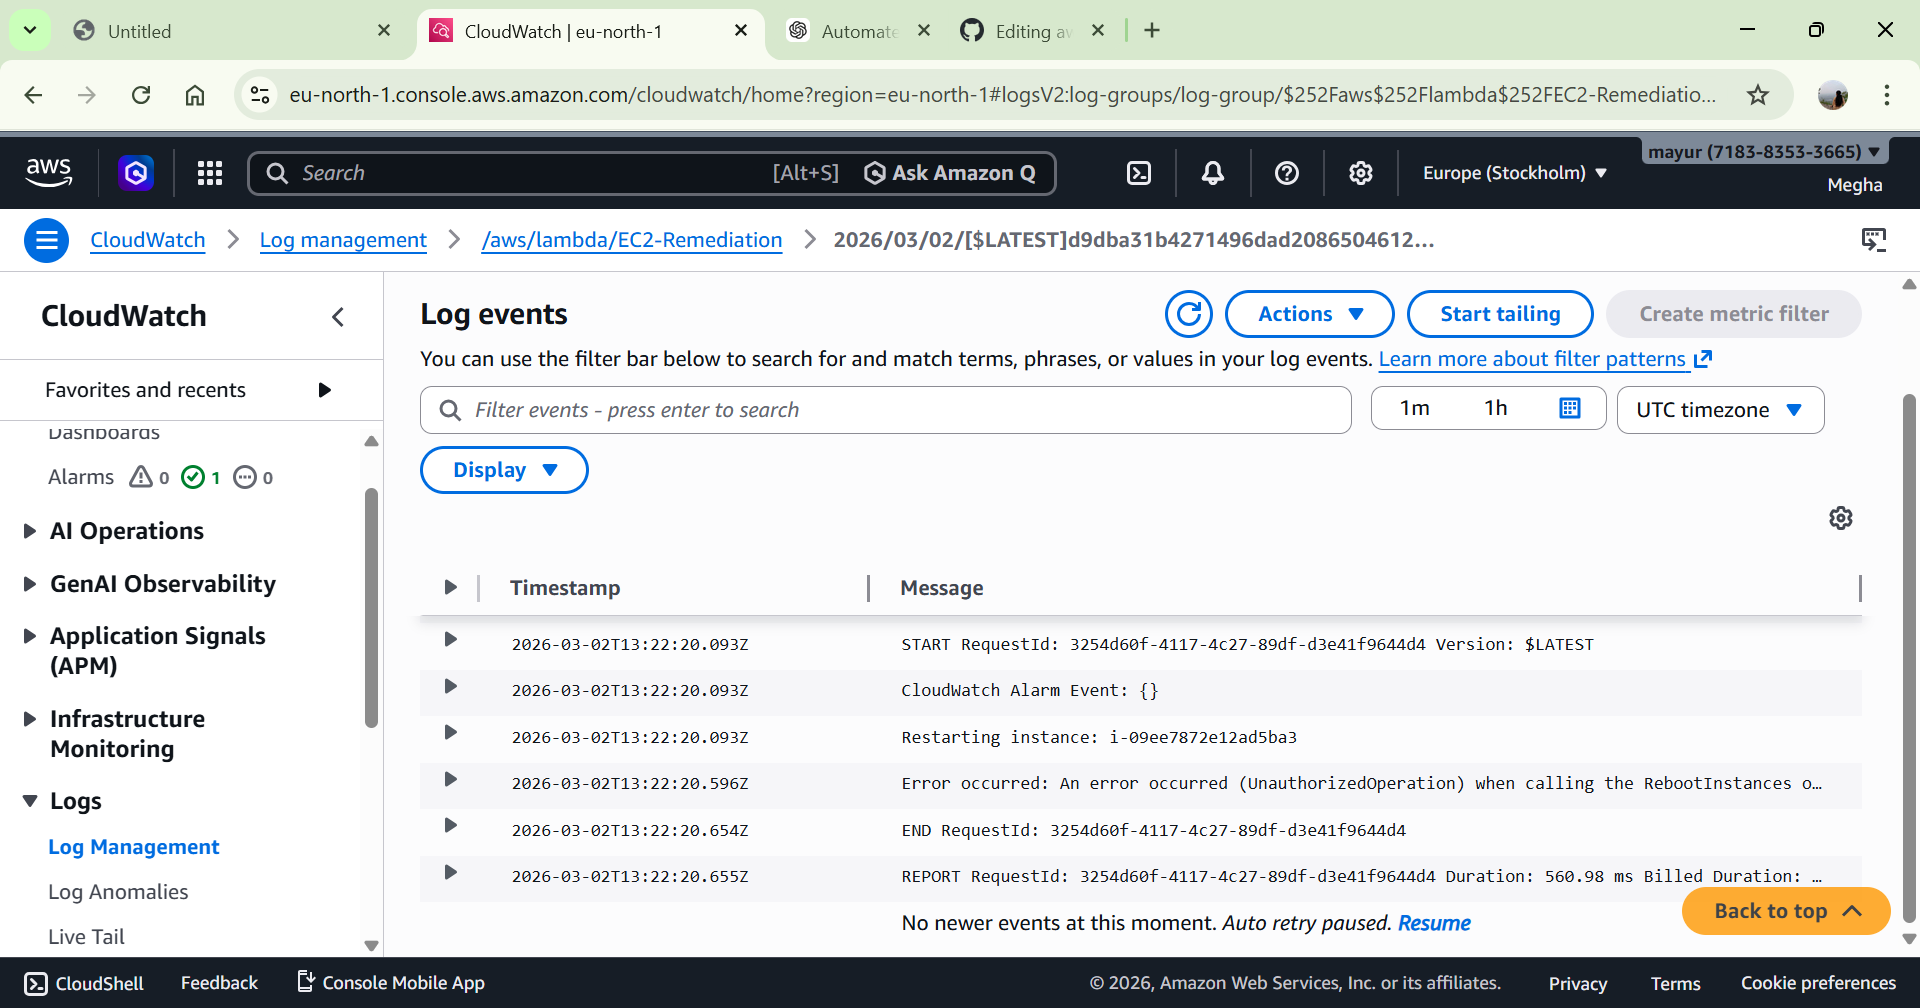Toggle the CloudWatch navigation hamburger menu
The image size is (1920, 1008).
tap(46, 240)
